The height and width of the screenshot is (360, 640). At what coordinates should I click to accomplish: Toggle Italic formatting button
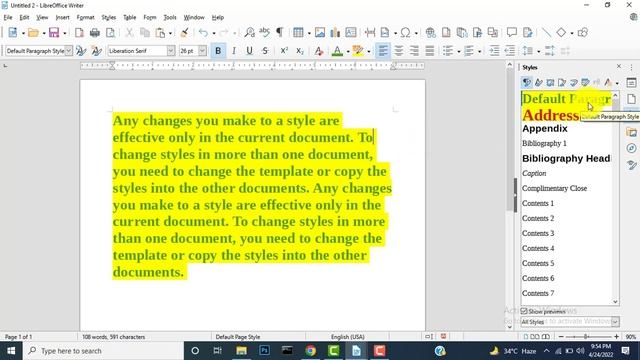pos(234,51)
